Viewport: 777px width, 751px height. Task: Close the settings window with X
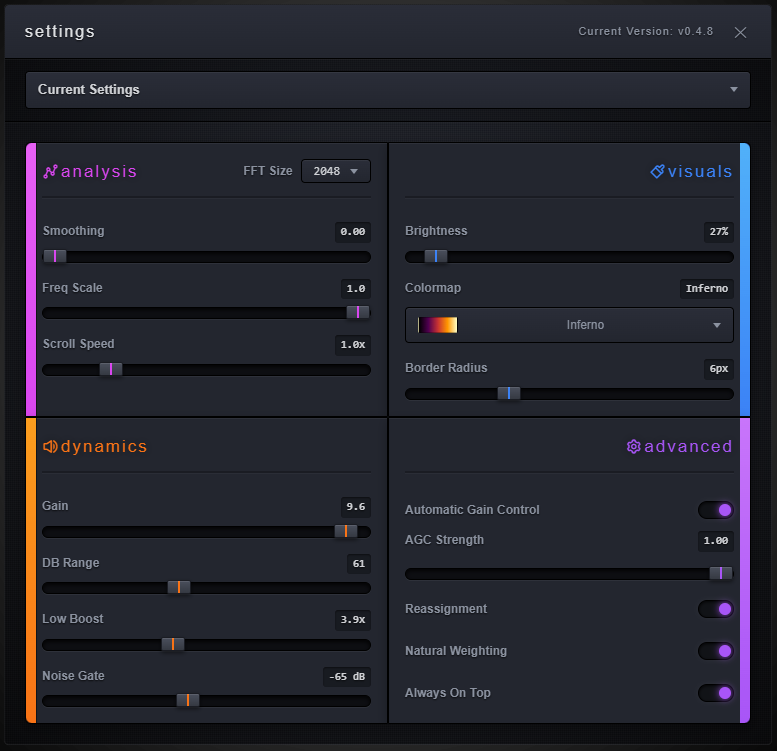(740, 32)
